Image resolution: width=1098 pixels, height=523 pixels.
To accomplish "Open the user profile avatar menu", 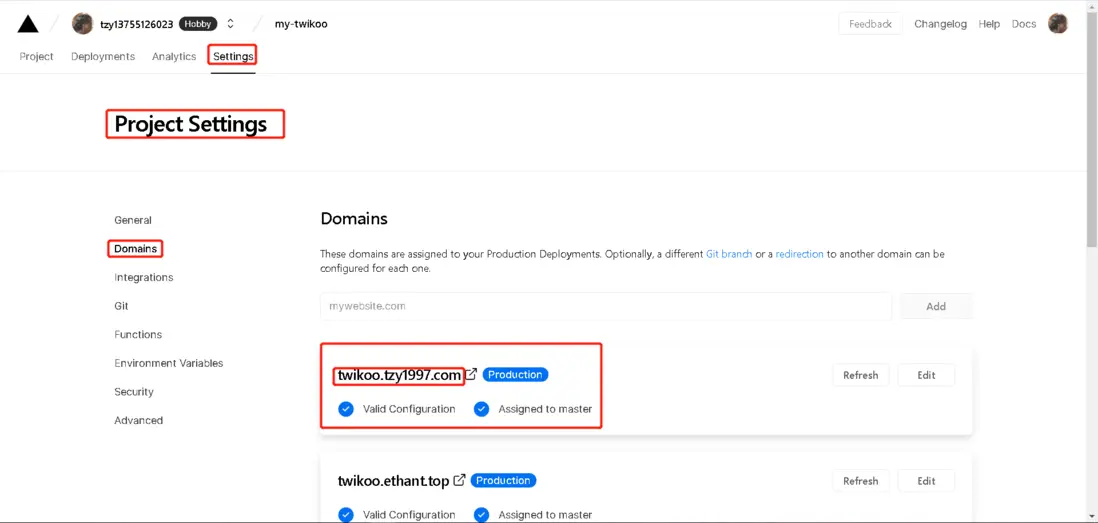I will (1057, 24).
